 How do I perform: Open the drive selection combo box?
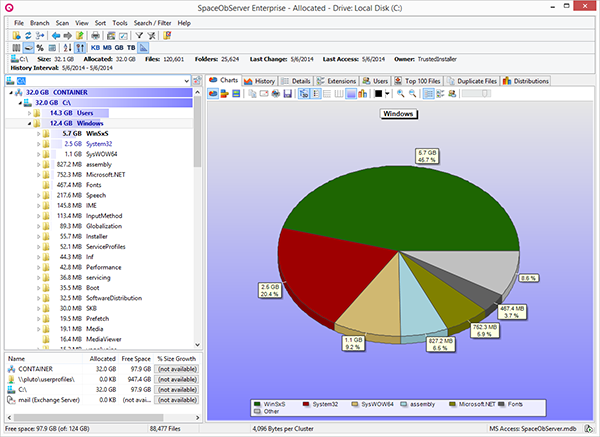[186, 81]
